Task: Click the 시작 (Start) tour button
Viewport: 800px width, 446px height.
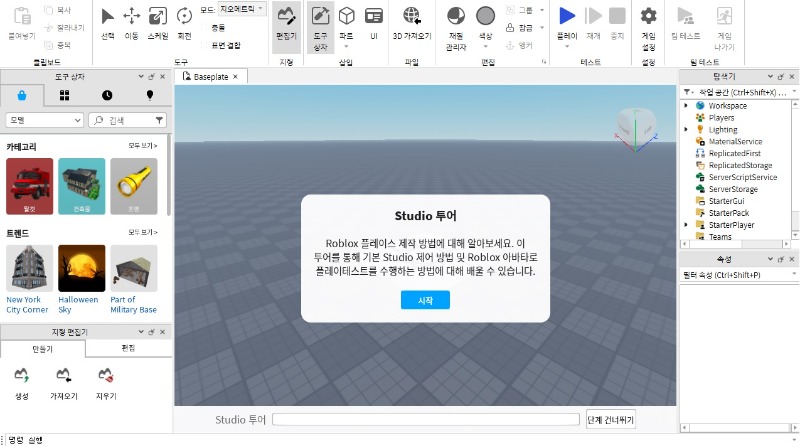Action: [426, 300]
